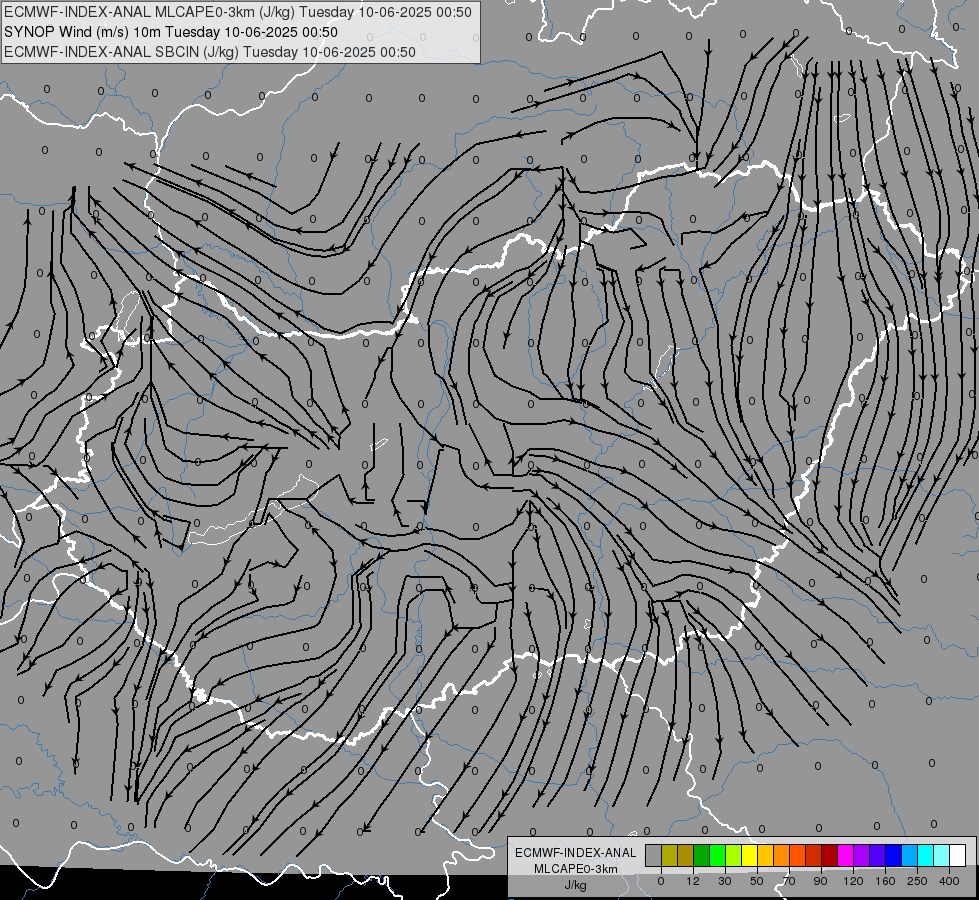Click the legend scale value 70
This screenshot has width=979, height=900.
789,881
